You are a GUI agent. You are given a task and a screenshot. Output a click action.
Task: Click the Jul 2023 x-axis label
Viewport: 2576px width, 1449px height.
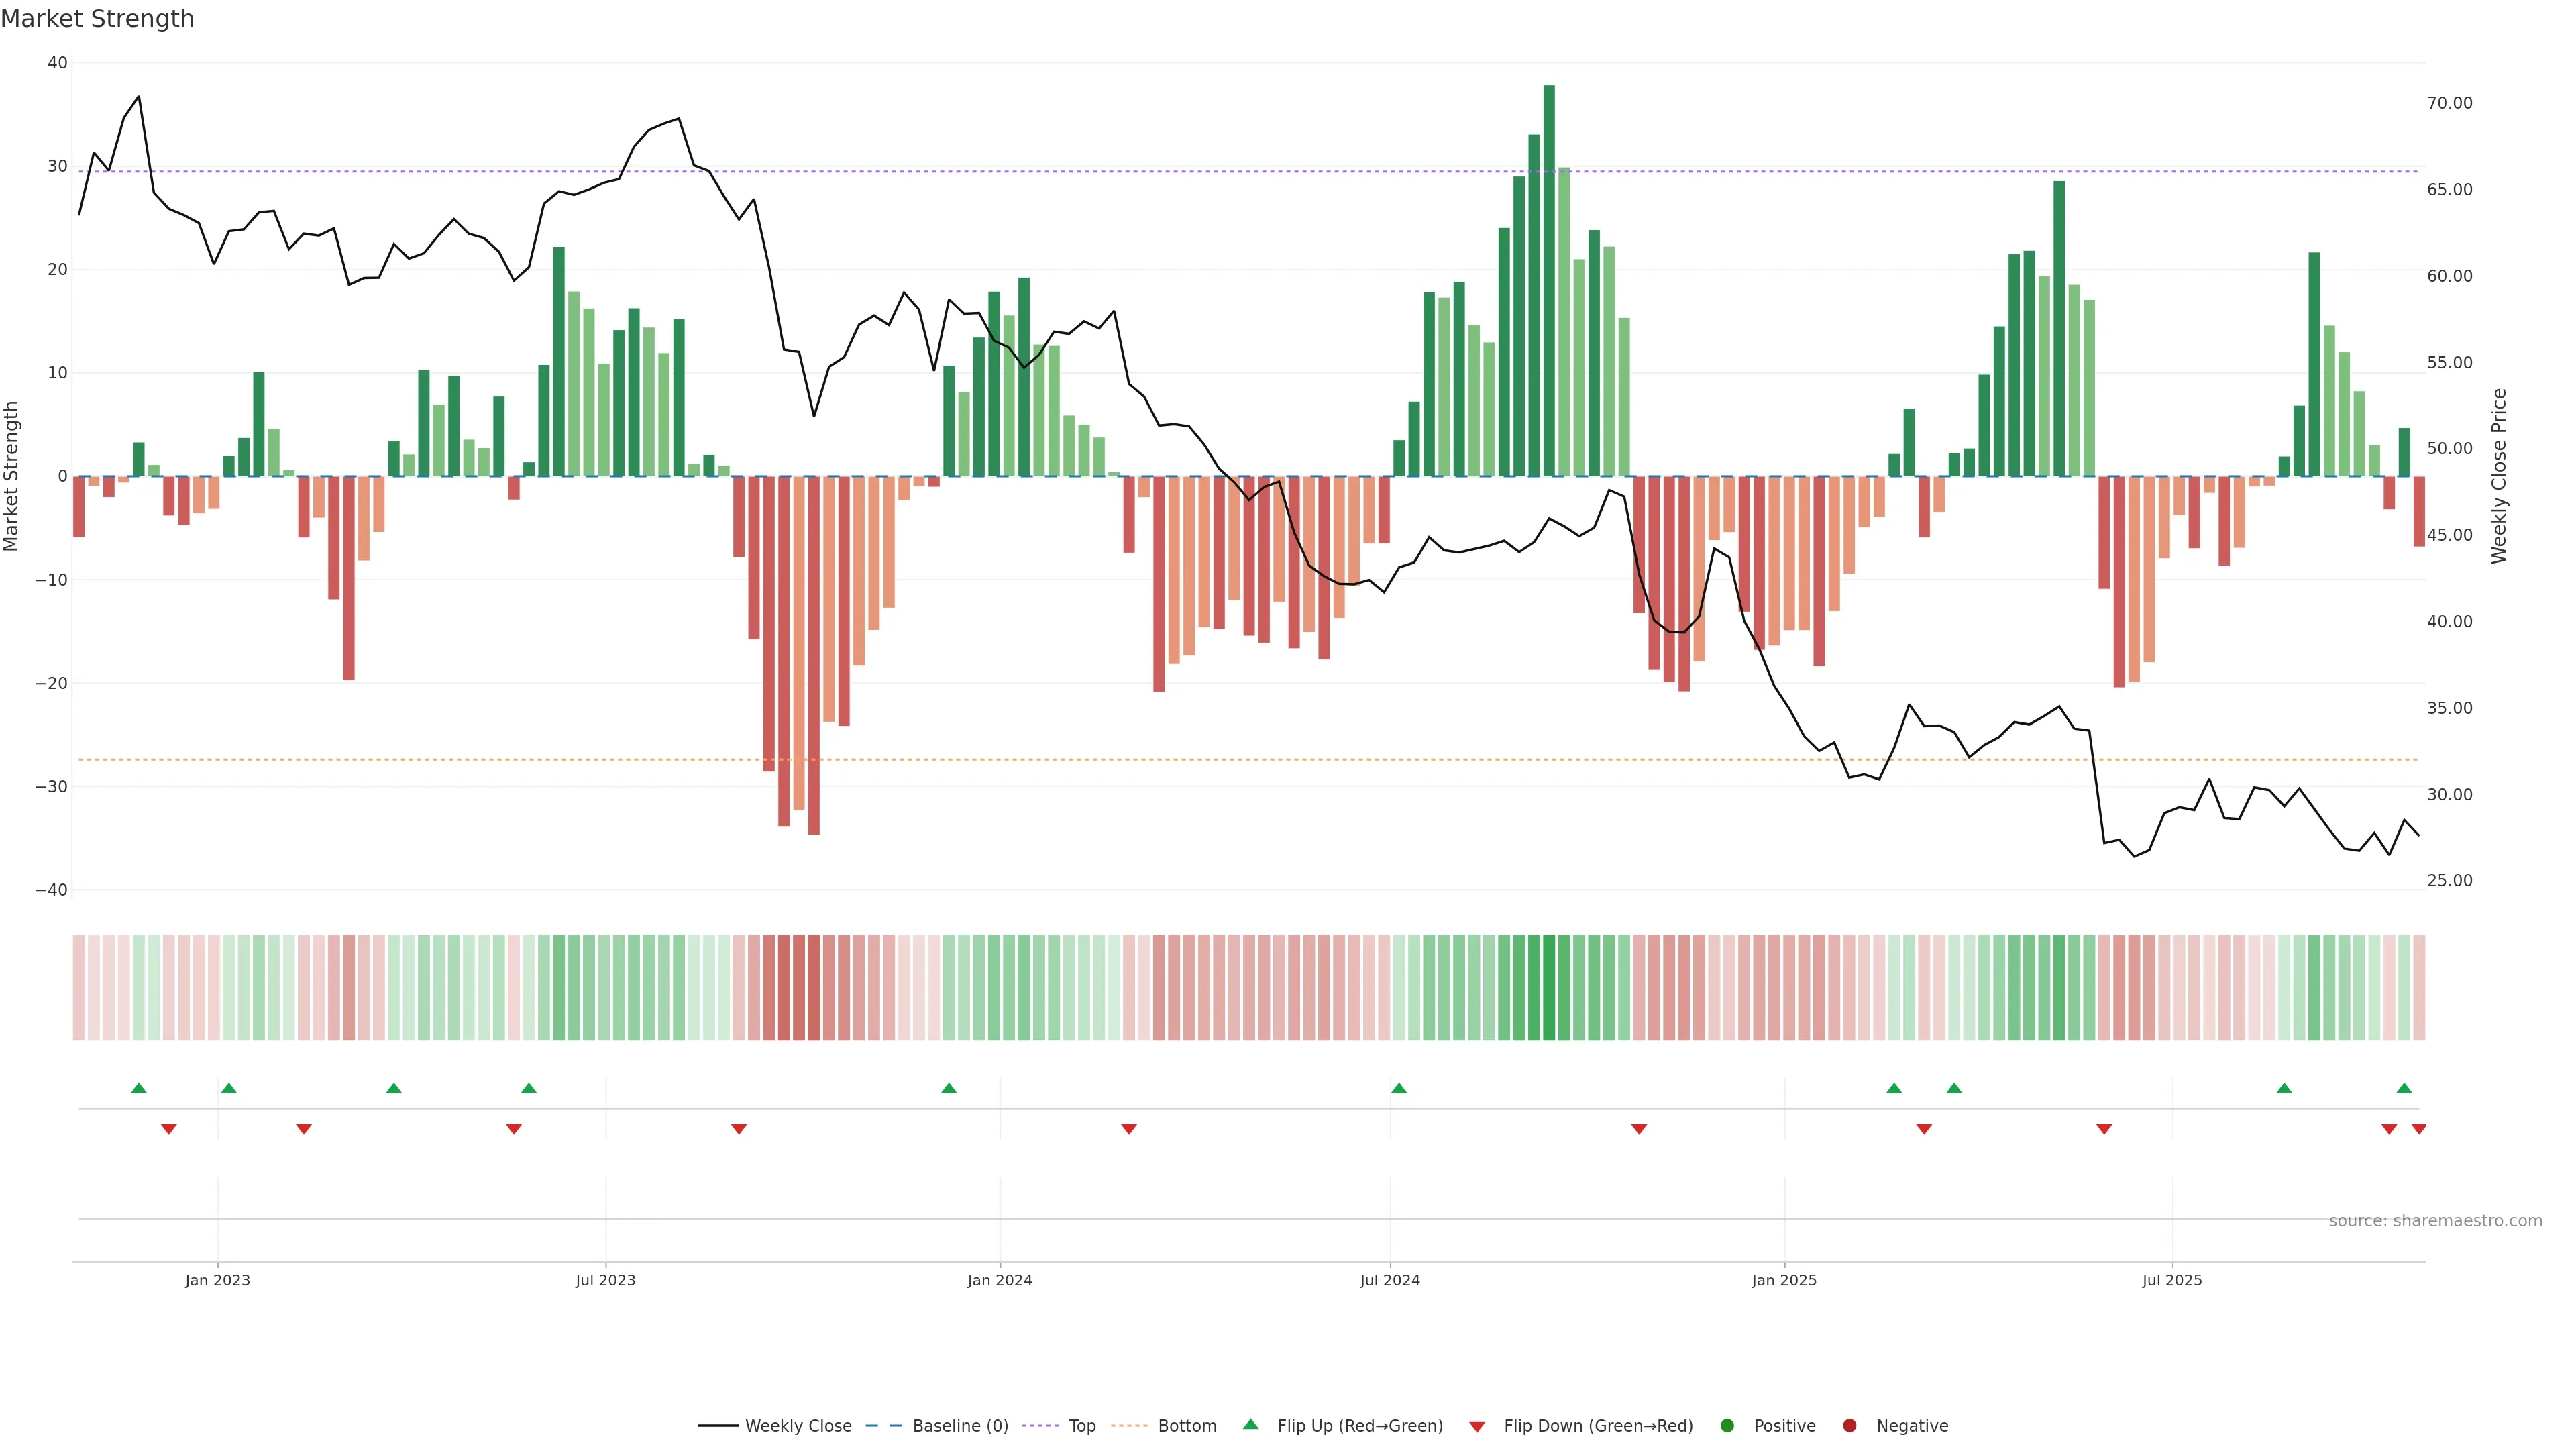(x=605, y=1280)
